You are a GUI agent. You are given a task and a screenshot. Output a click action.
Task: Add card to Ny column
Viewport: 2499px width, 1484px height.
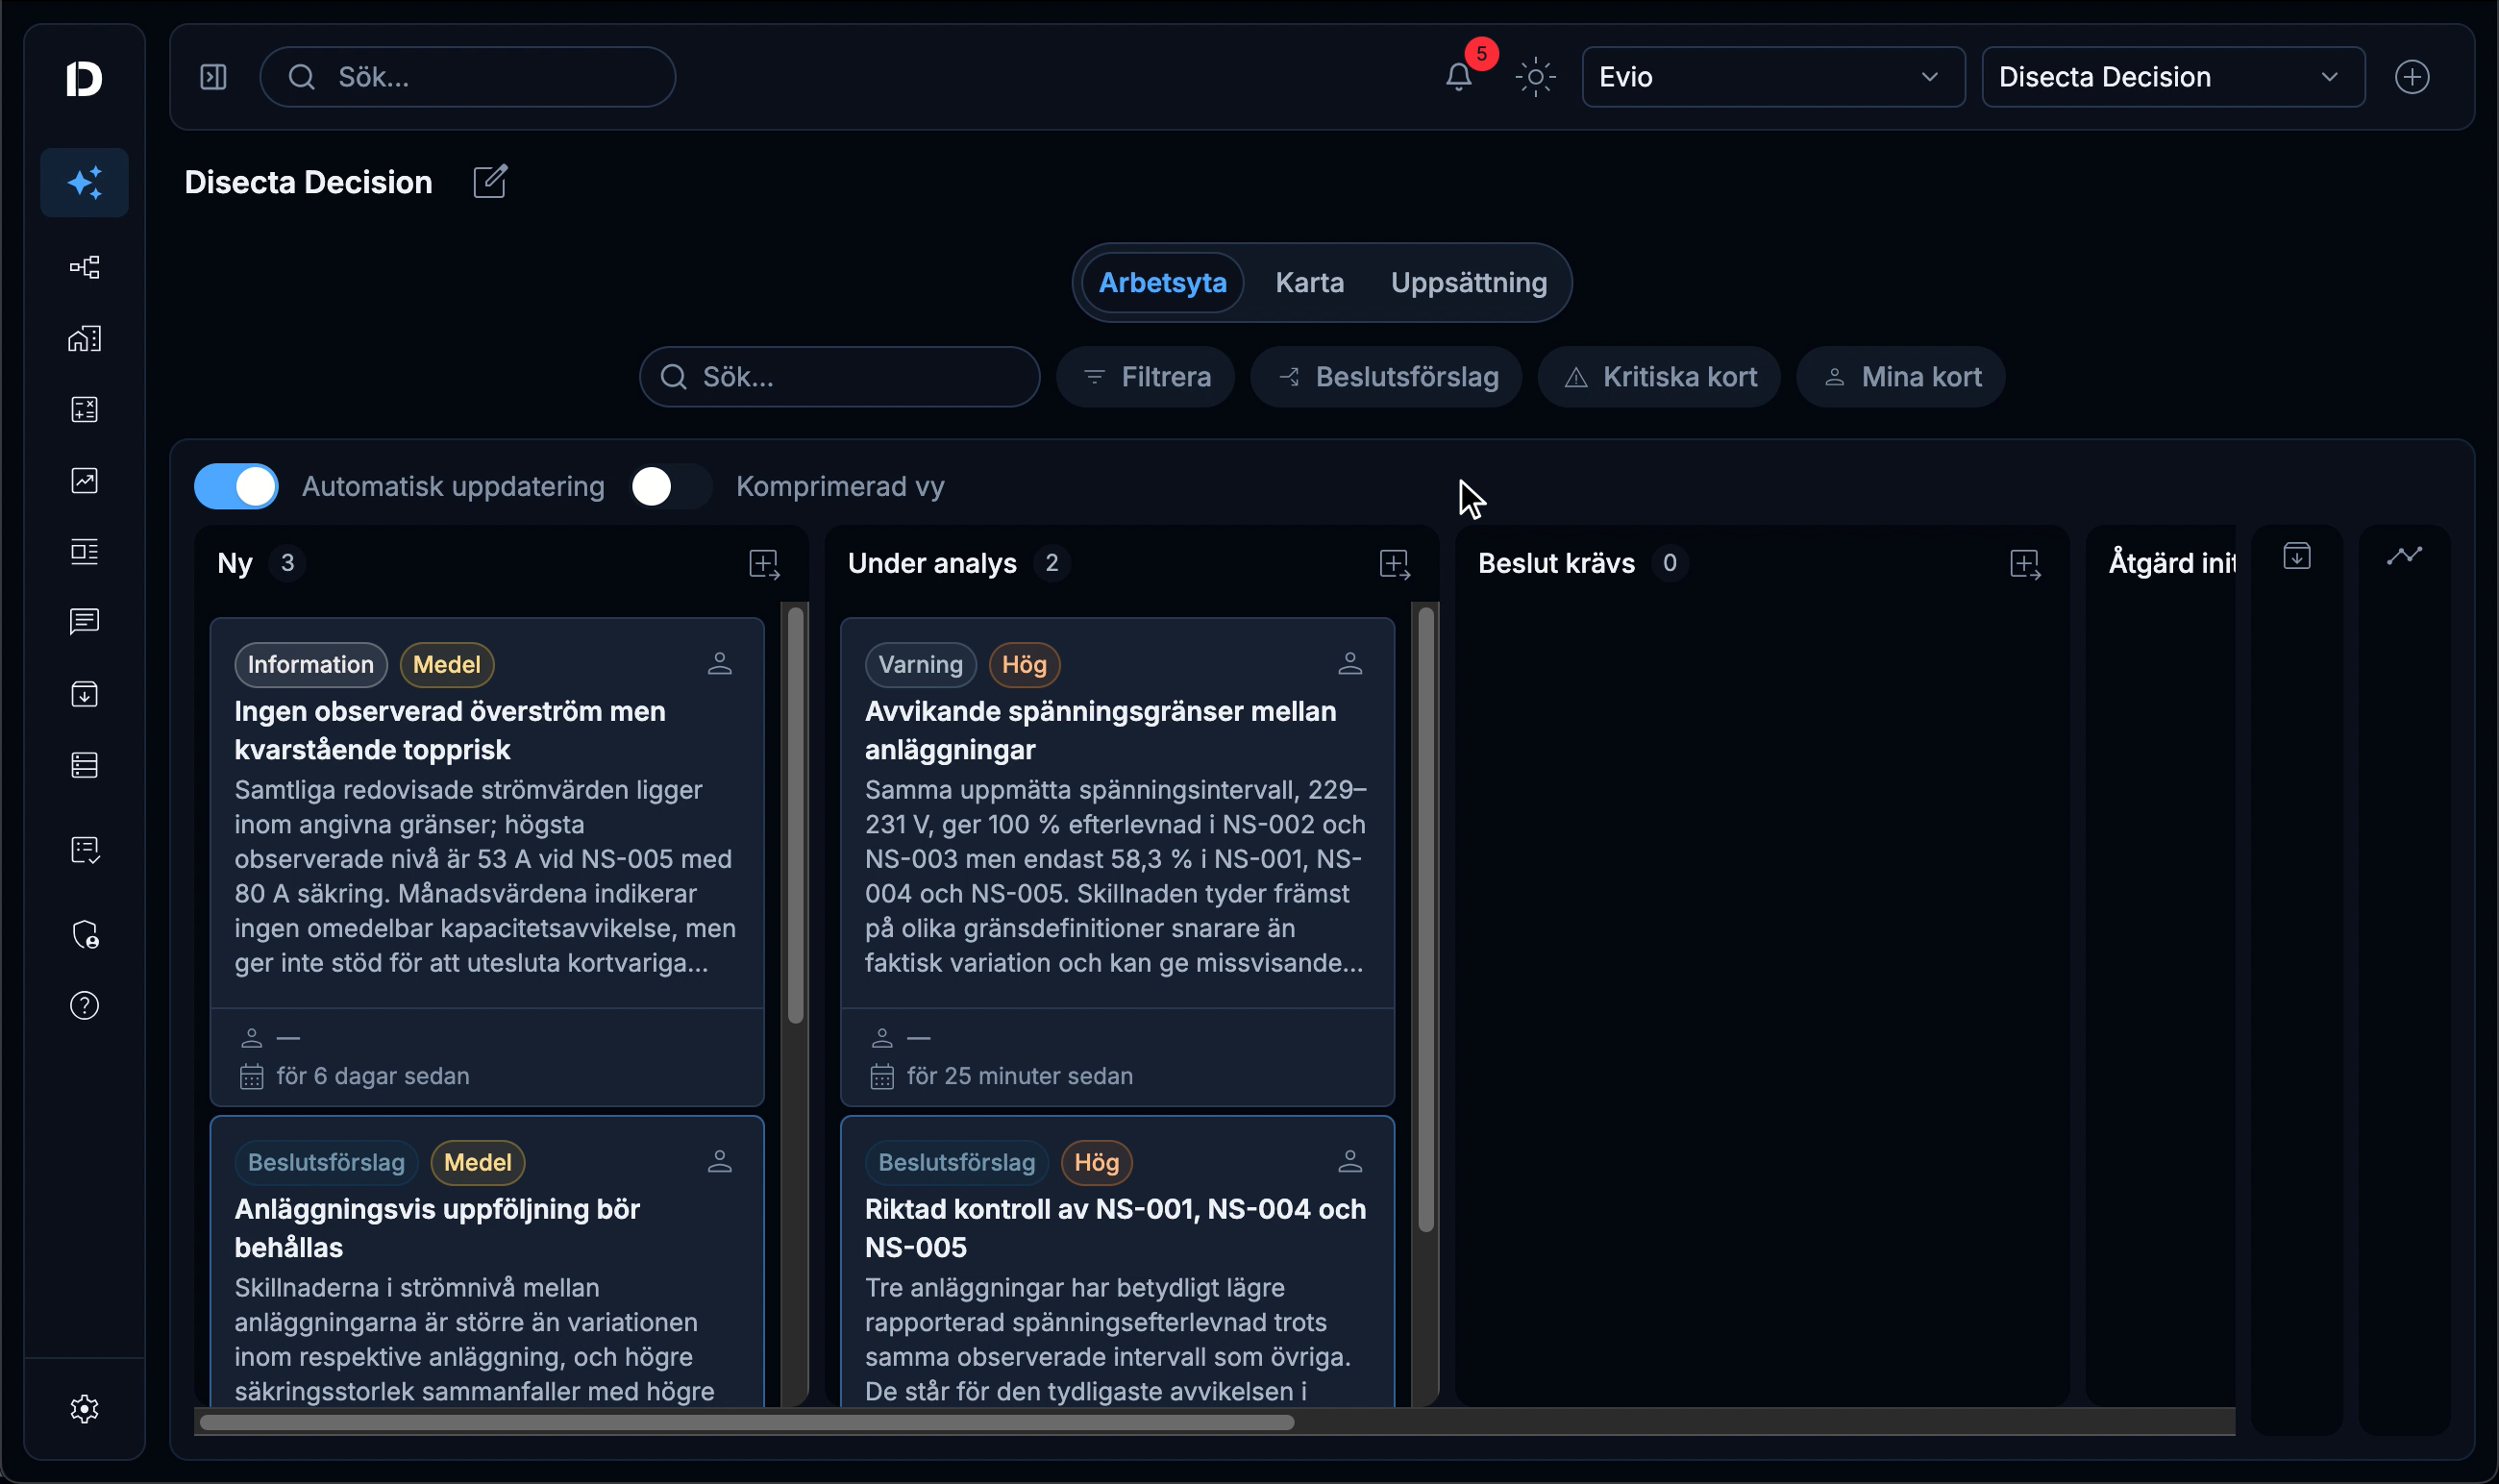coord(764,564)
